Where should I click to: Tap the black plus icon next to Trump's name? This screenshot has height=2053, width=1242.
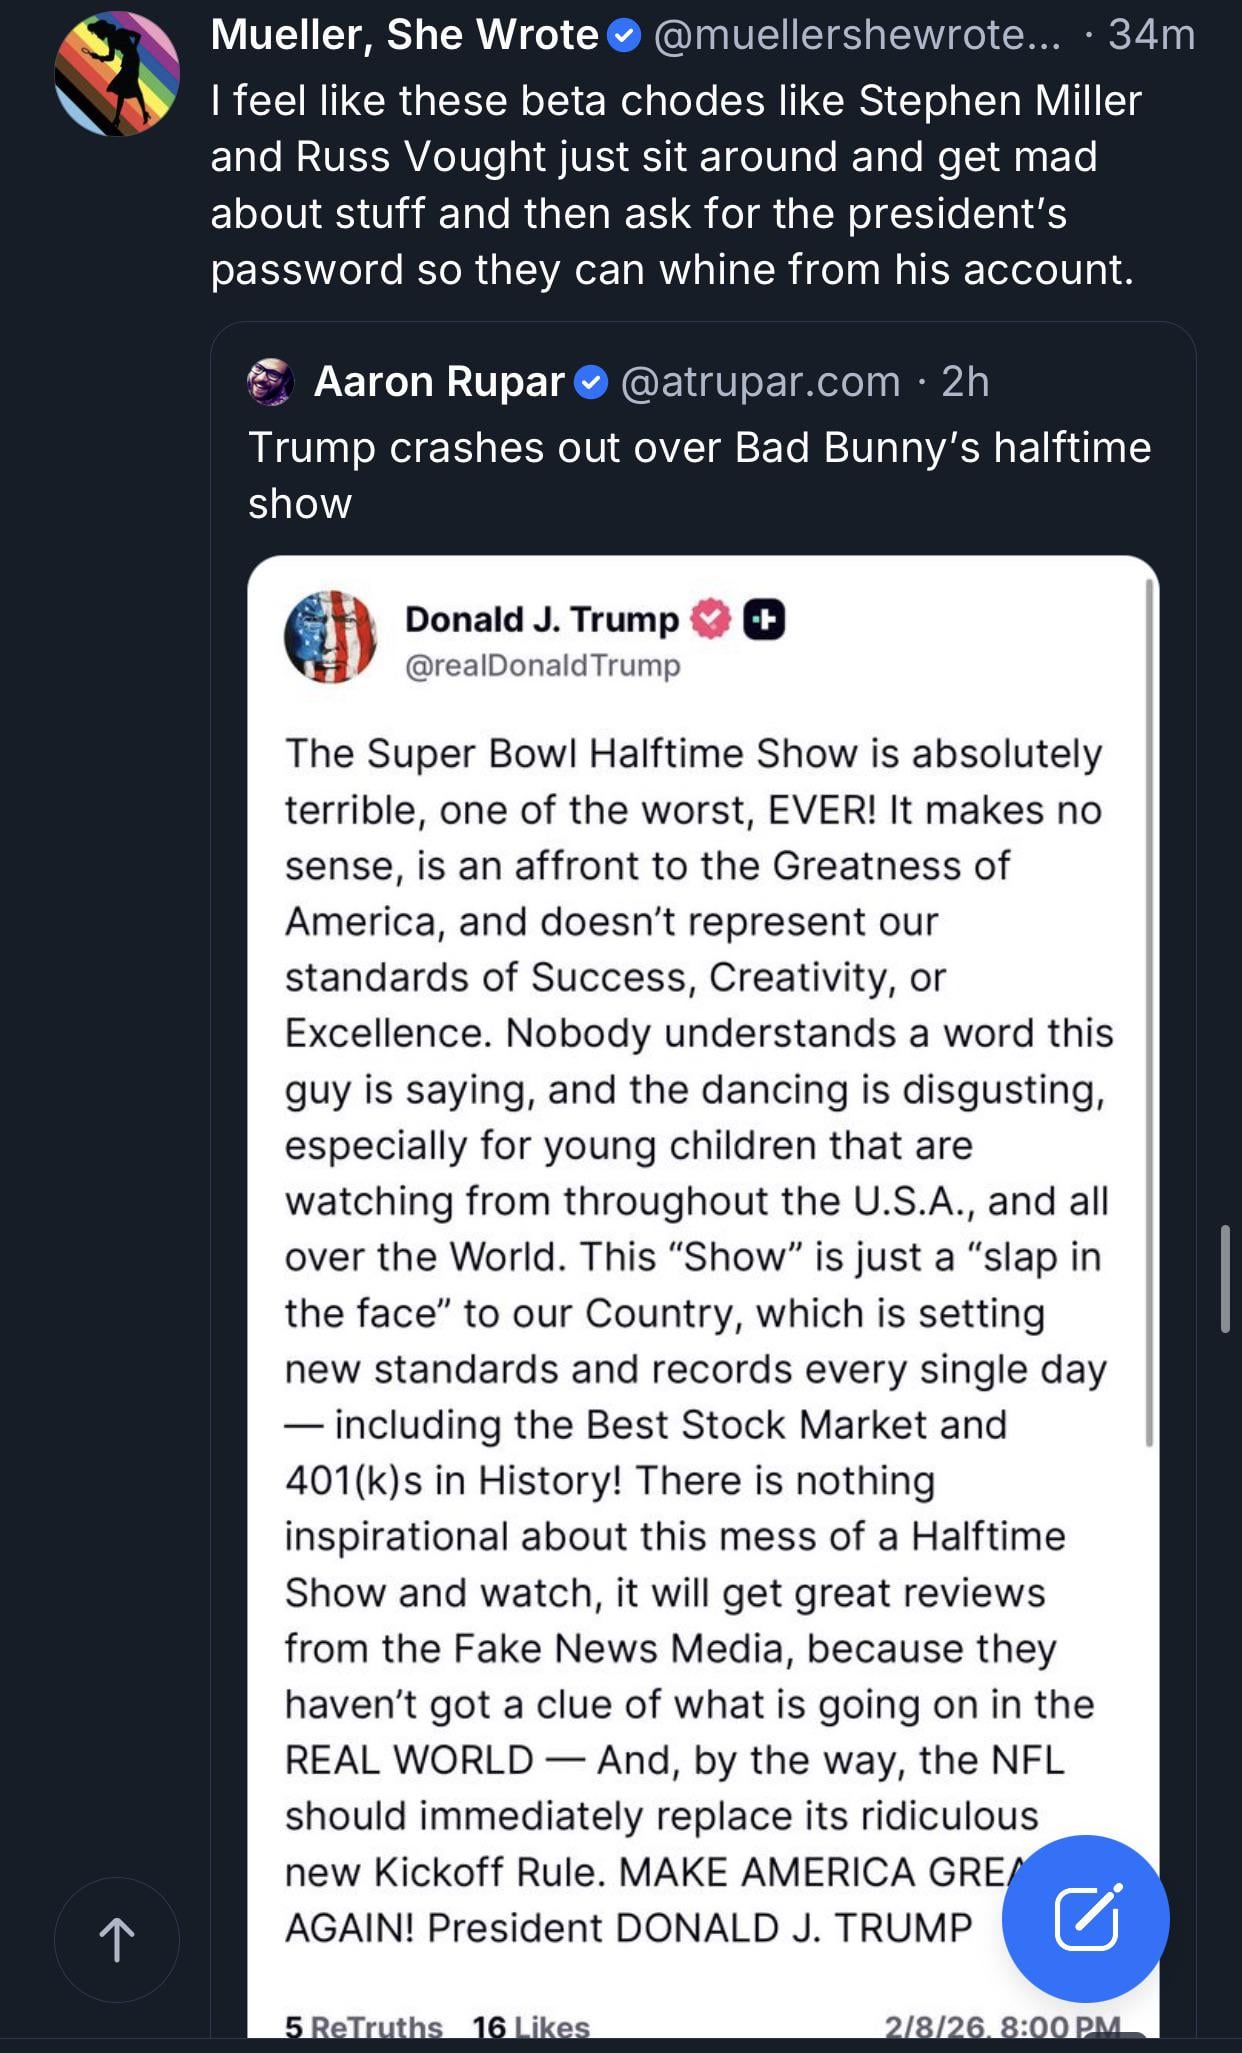[764, 619]
